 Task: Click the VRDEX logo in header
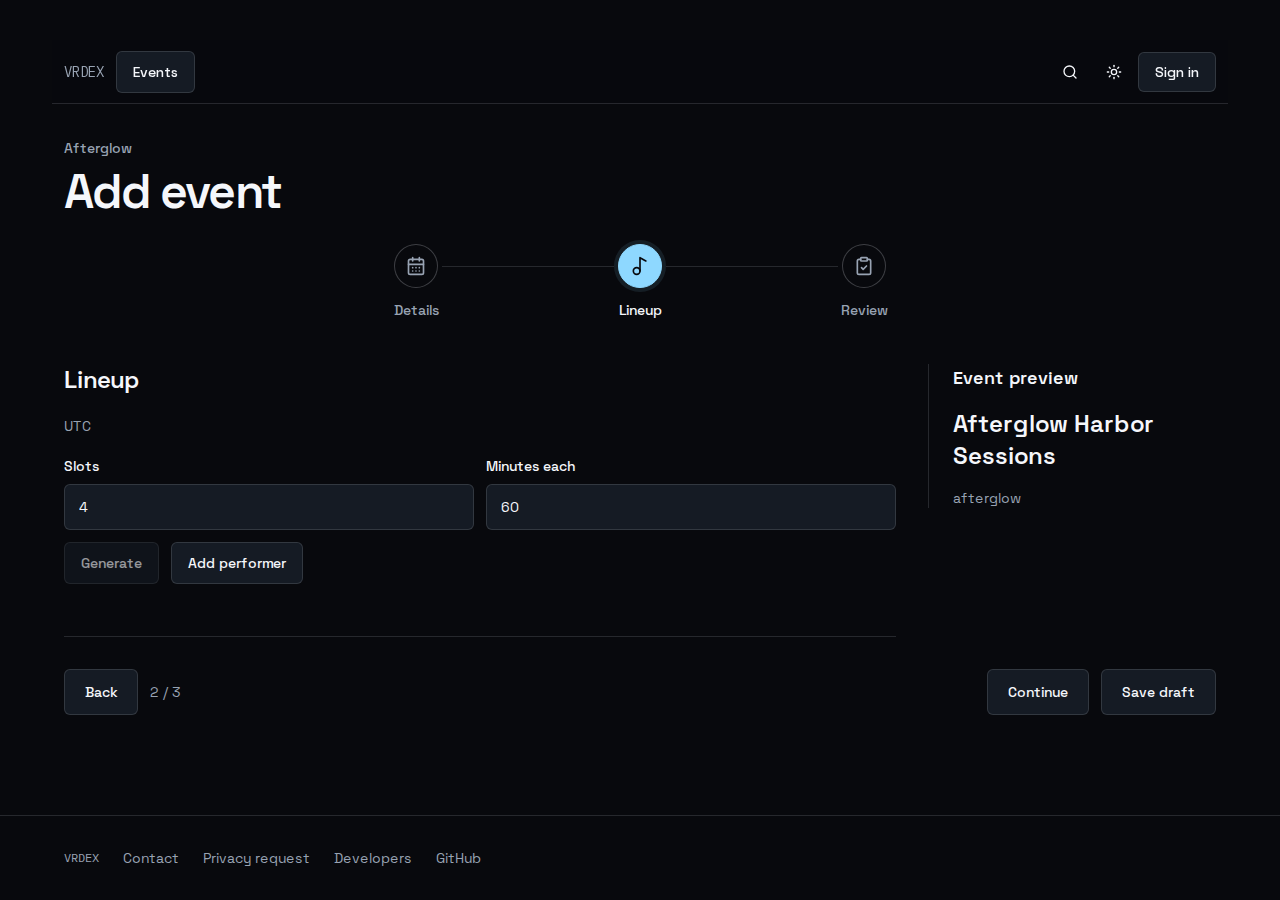point(84,72)
